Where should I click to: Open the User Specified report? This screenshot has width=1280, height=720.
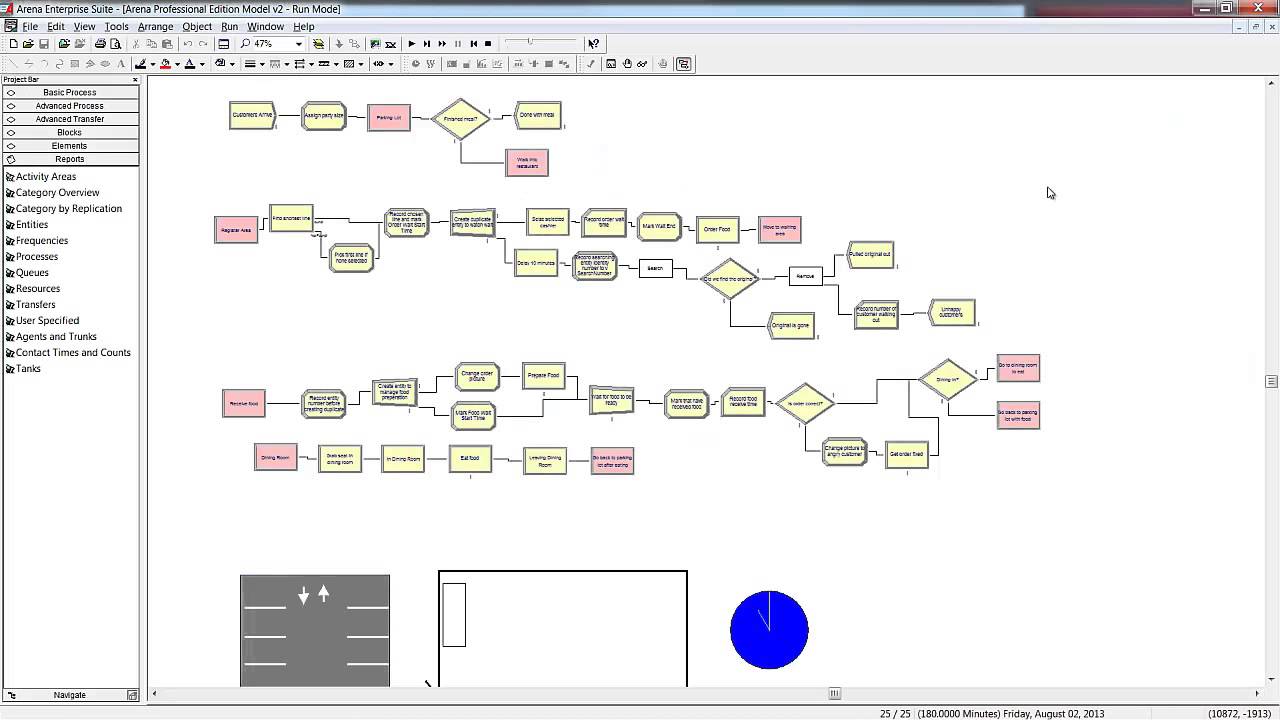click(x=47, y=321)
